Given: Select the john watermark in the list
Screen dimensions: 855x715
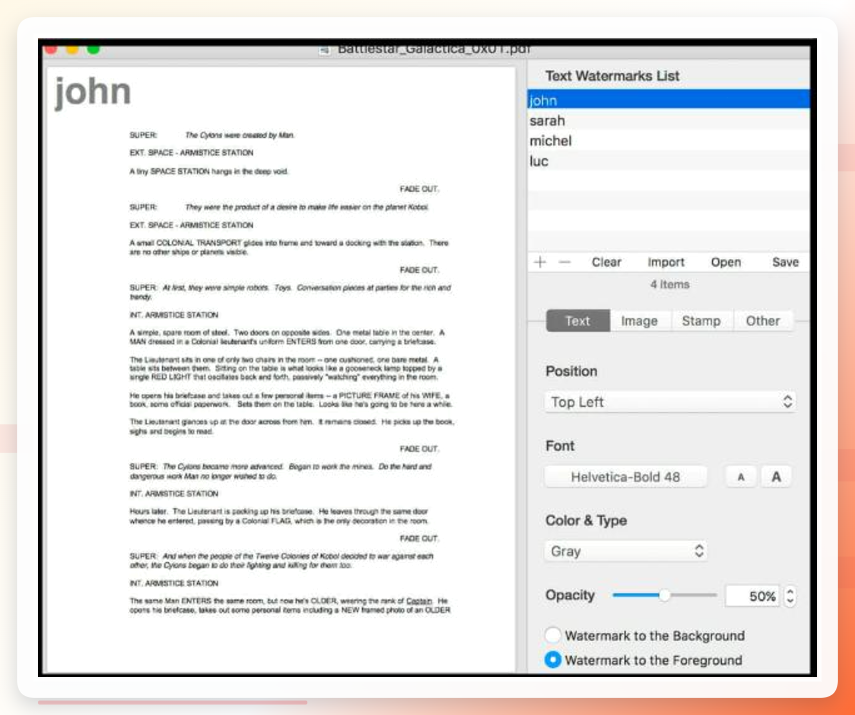Looking at the screenshot, I should (x=669, y=100).
